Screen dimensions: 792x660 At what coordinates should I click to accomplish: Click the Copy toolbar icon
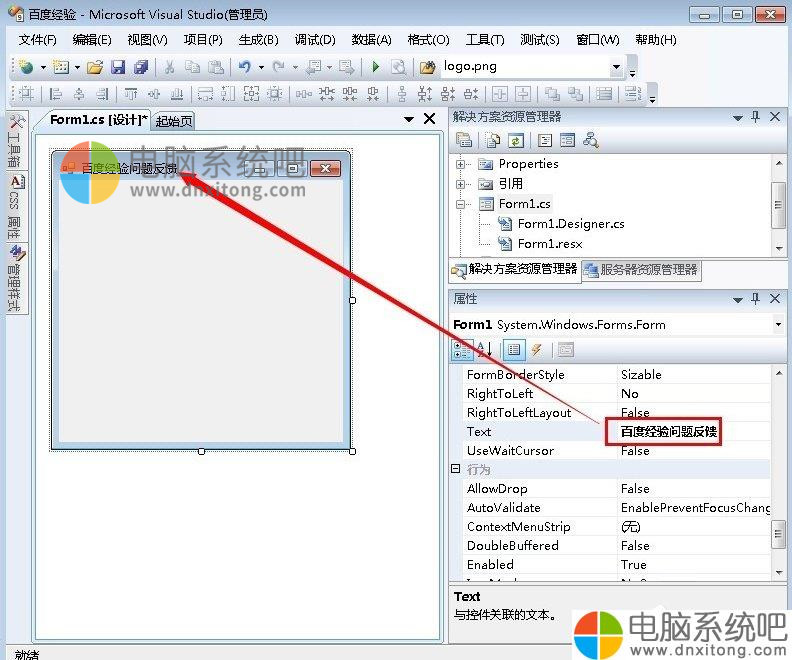pos(192,67)
